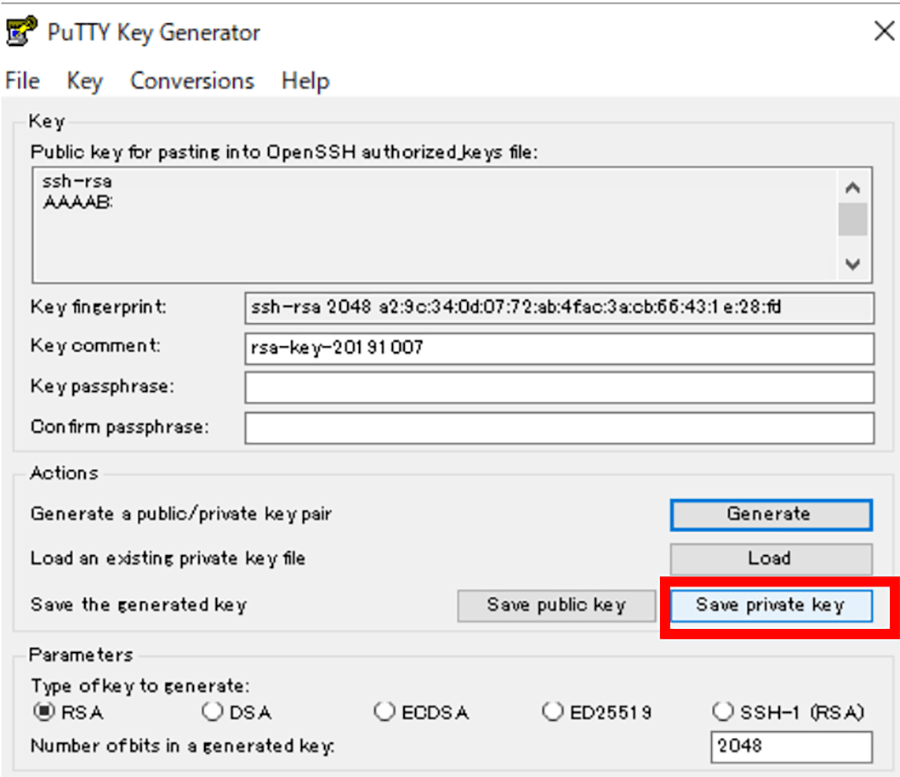The width and height of the screenshot is (900, 777).
Task: Click the 'Public key for pasting' label
Action: tap(284, 153)
